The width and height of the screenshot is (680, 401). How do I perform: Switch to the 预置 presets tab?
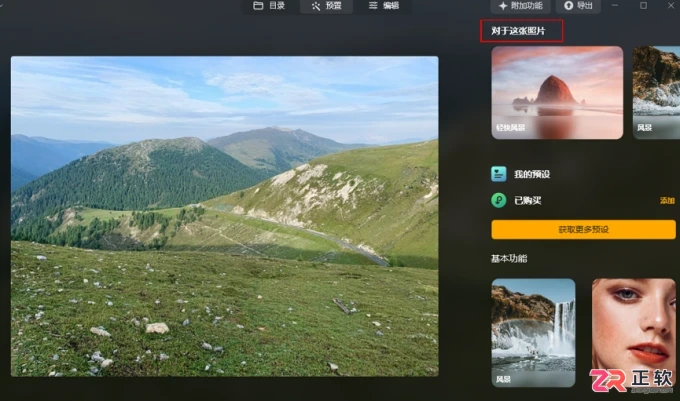[327, 6]
